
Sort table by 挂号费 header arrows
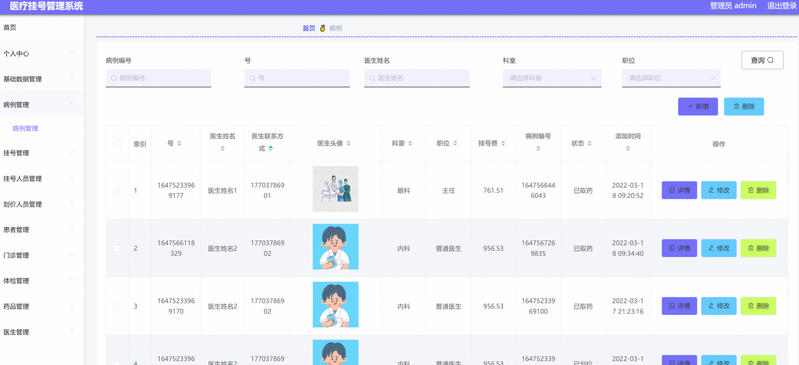tap(503, 144)
